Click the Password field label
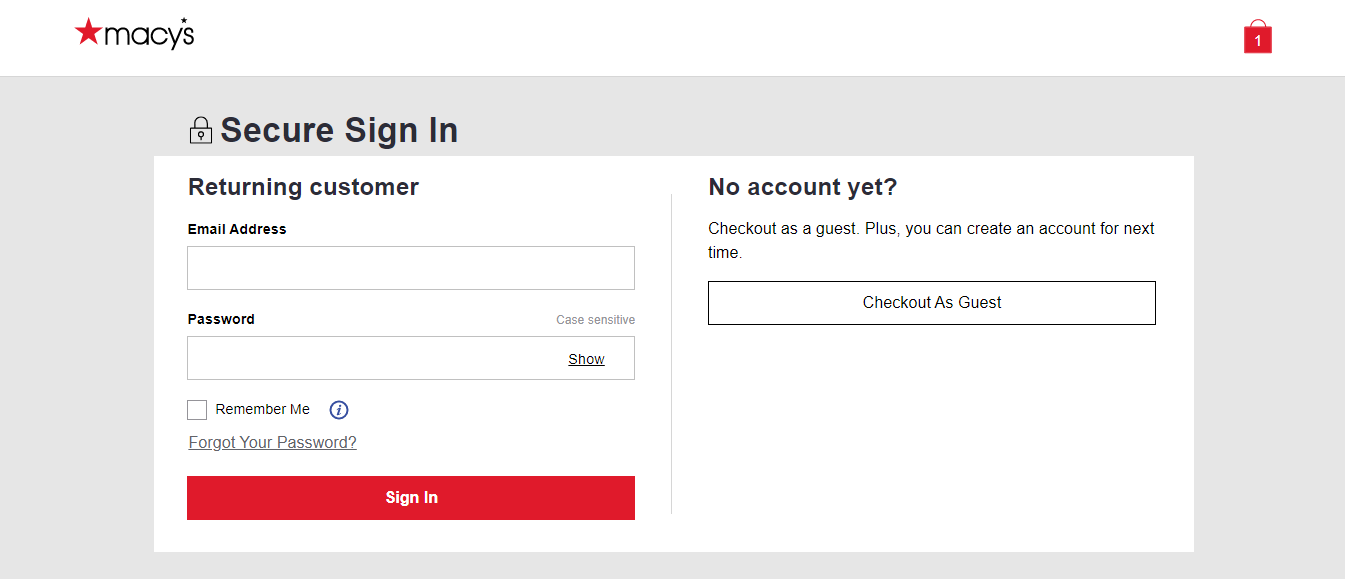Screen dimensions: 1345x579 pyautogui.click(x=221, y=319)
